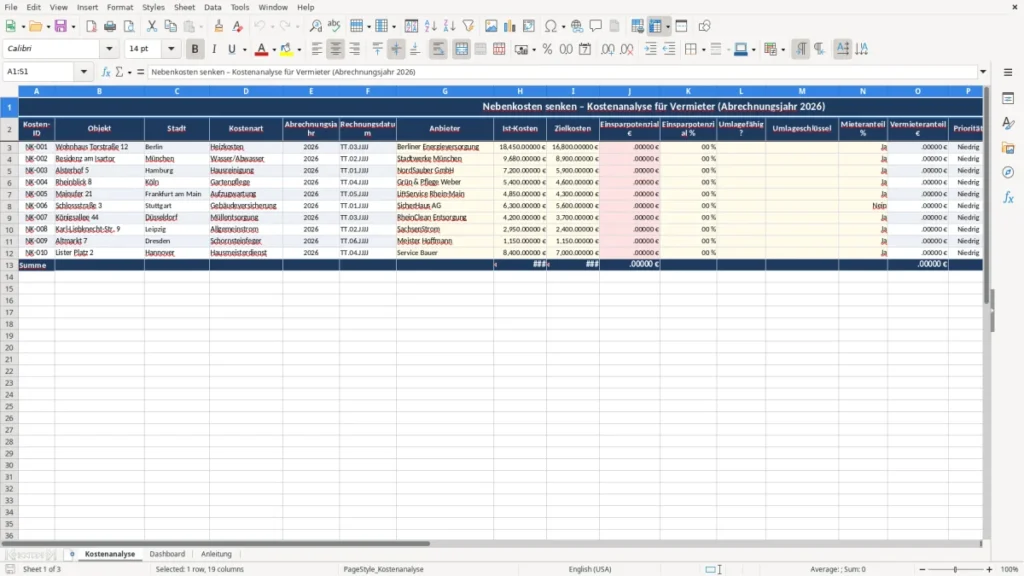Click the Clear Direct Formatting icon
1024x576 pixels.
tap(238, 26)
